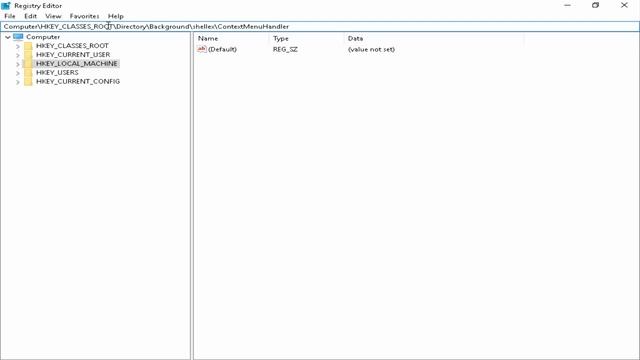Expand the HKEY_CURRENT_CONFIG node
This screenshot has width=640, height=360.
pos(18,82)
